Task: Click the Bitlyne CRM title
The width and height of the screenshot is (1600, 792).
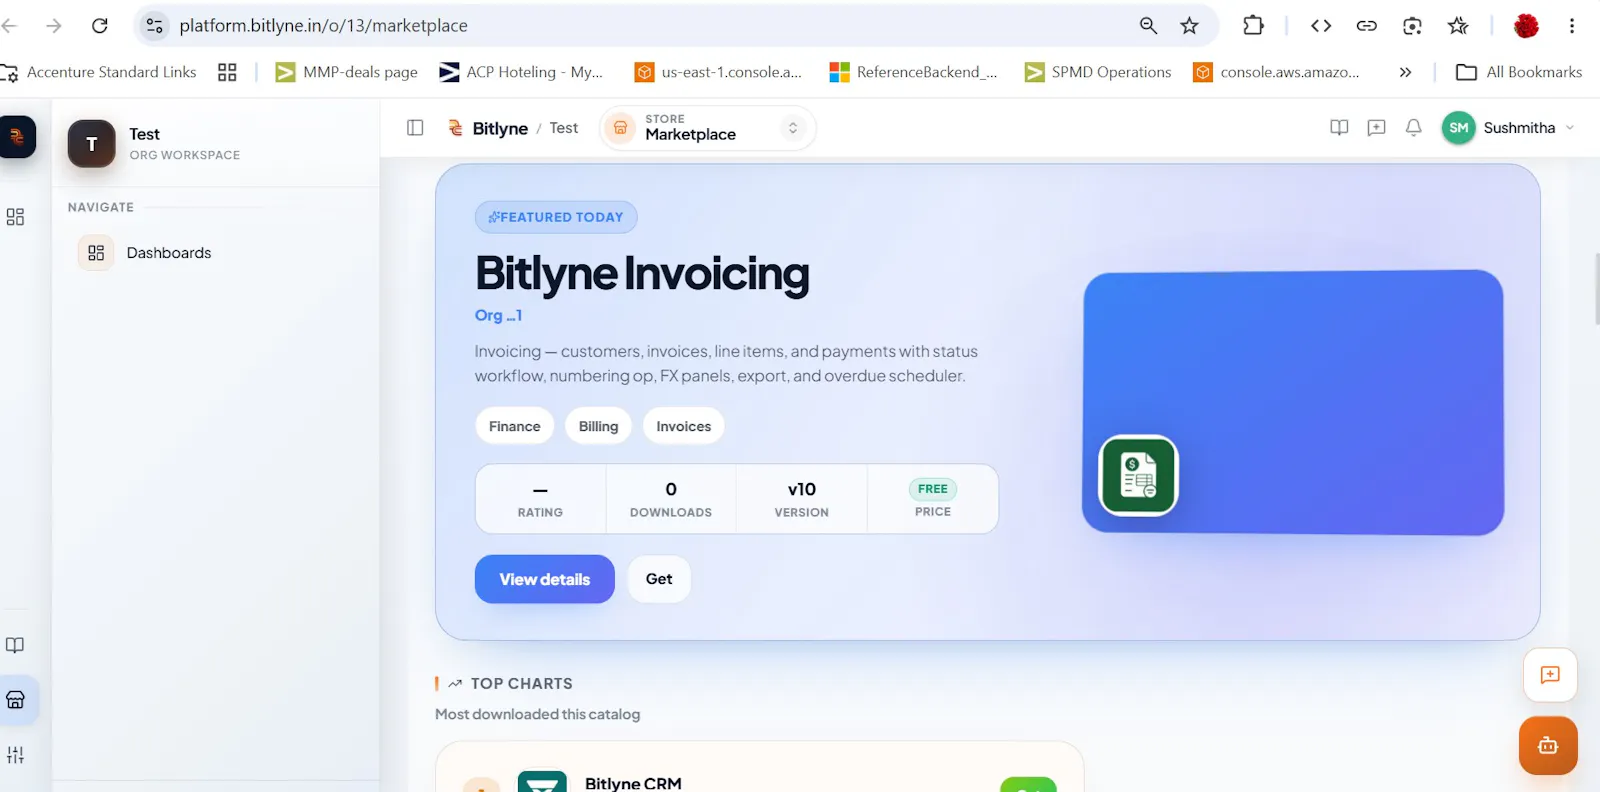Action: (633, 783)
